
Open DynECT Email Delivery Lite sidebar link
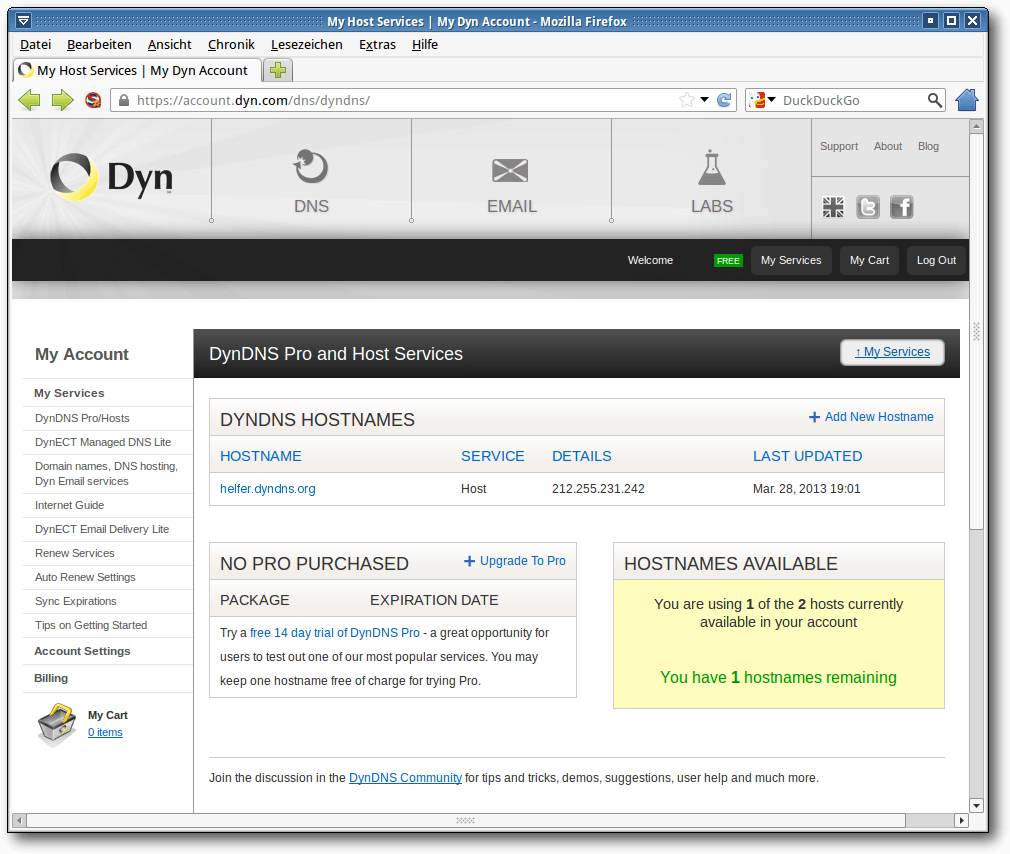click(x=102, y=529)
